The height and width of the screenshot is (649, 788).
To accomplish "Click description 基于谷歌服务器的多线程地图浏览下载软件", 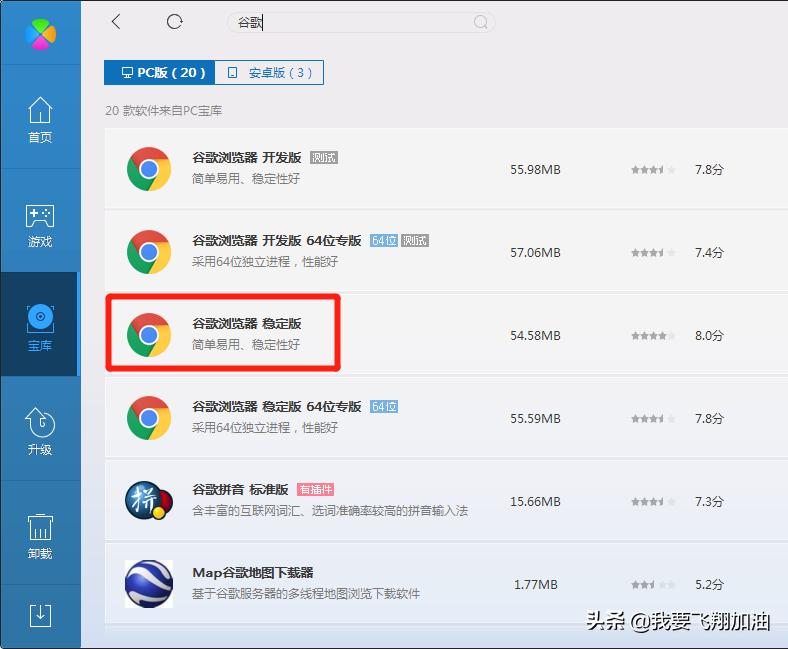I will (306, 594).
